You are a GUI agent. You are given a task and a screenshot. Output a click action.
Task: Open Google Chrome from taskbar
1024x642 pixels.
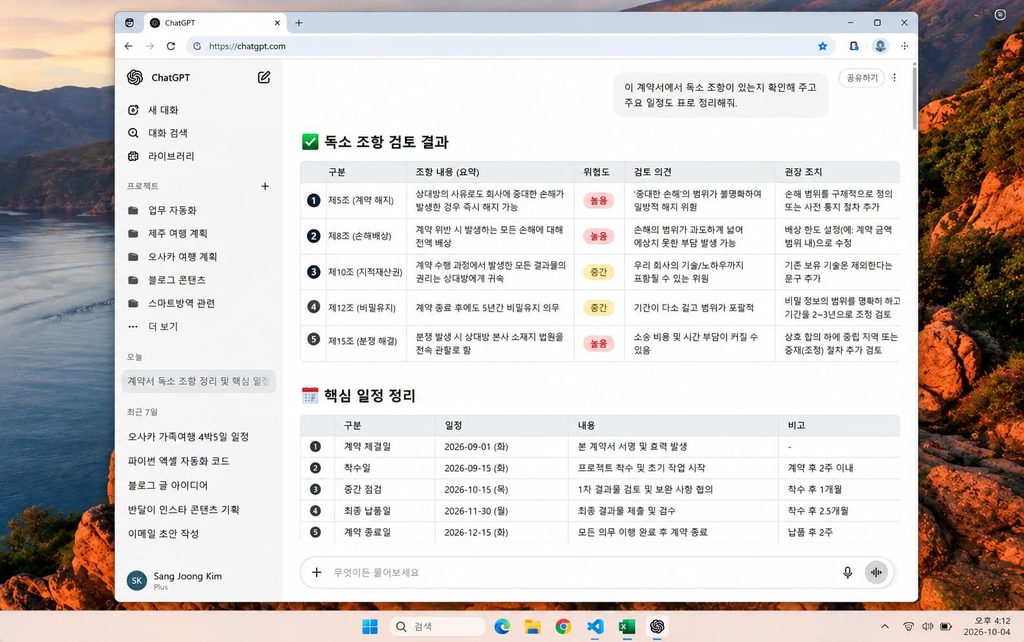coord(563,626)
